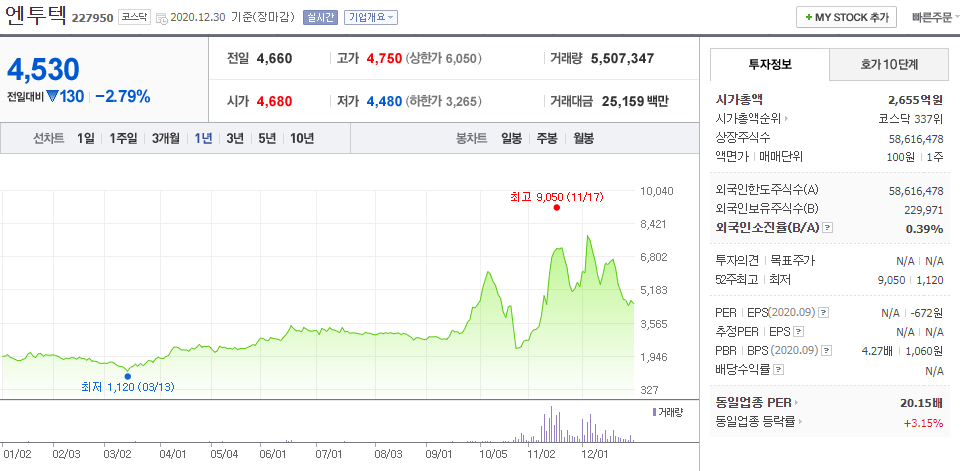Viewport: 964px width, 471px height.
Task: Click the 고가 value 4,750
Action: point(384,59)
